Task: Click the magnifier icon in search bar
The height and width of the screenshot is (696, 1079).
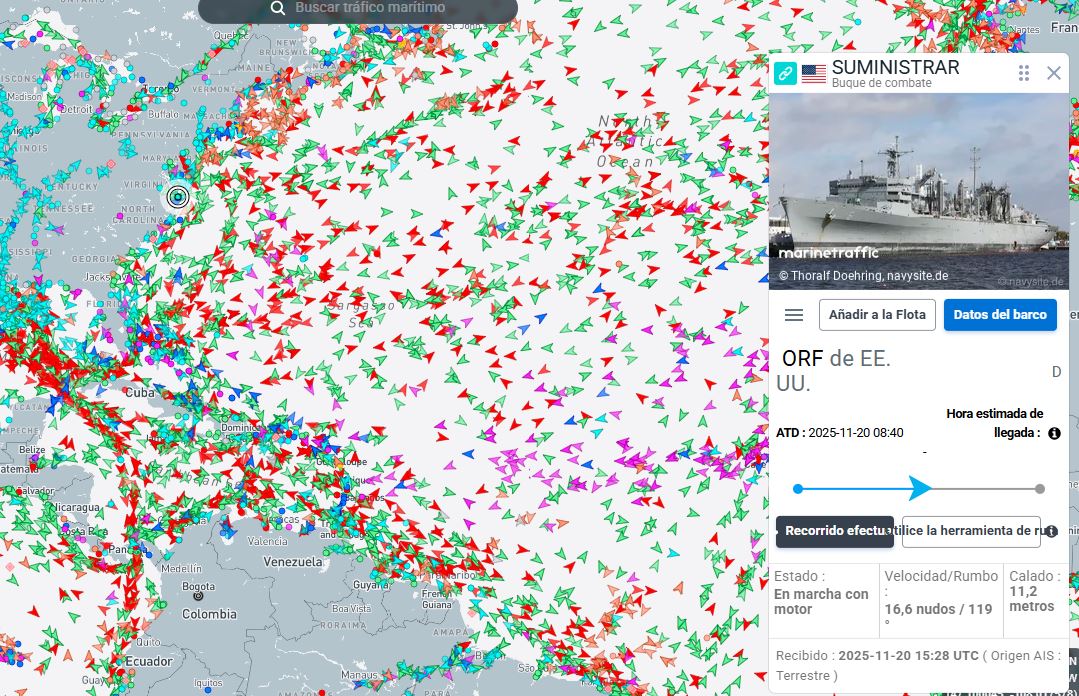Action: pos(278,9)
